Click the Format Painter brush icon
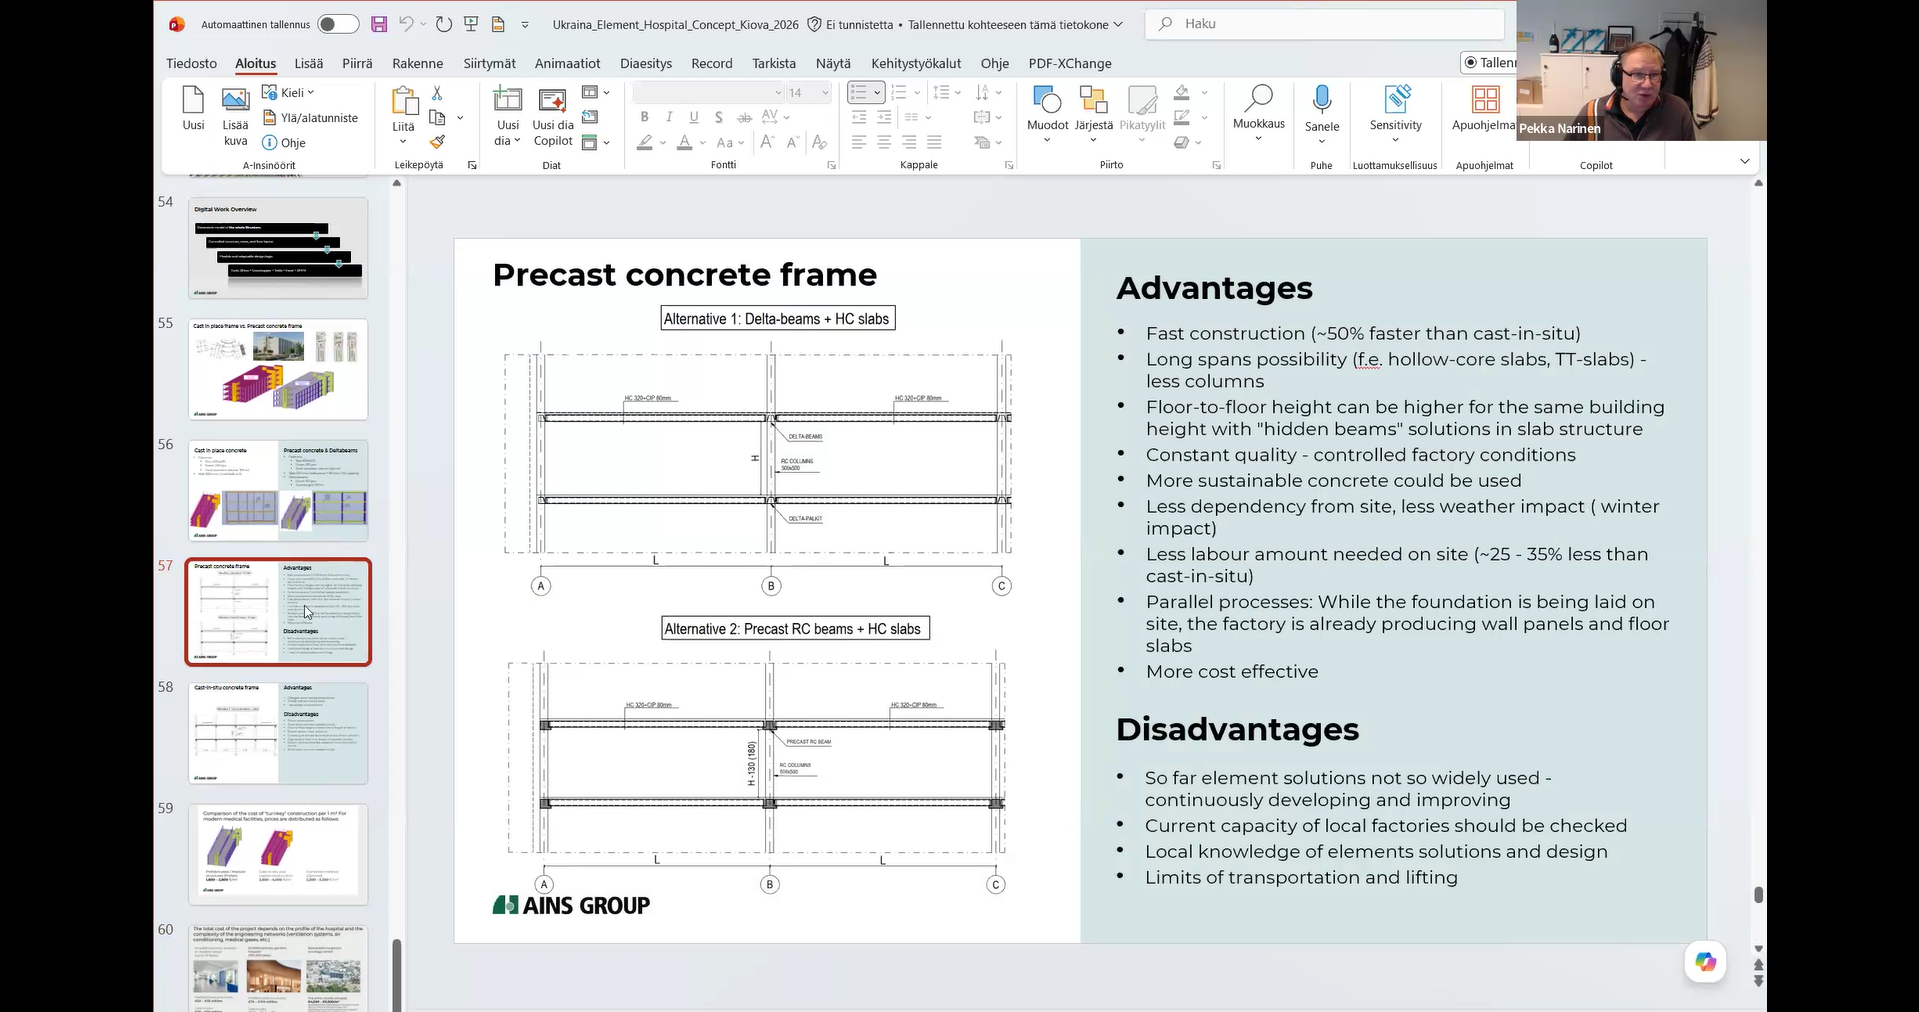Image resolution: width=1919 pixels, height=1012 pixels. point(437,143)
